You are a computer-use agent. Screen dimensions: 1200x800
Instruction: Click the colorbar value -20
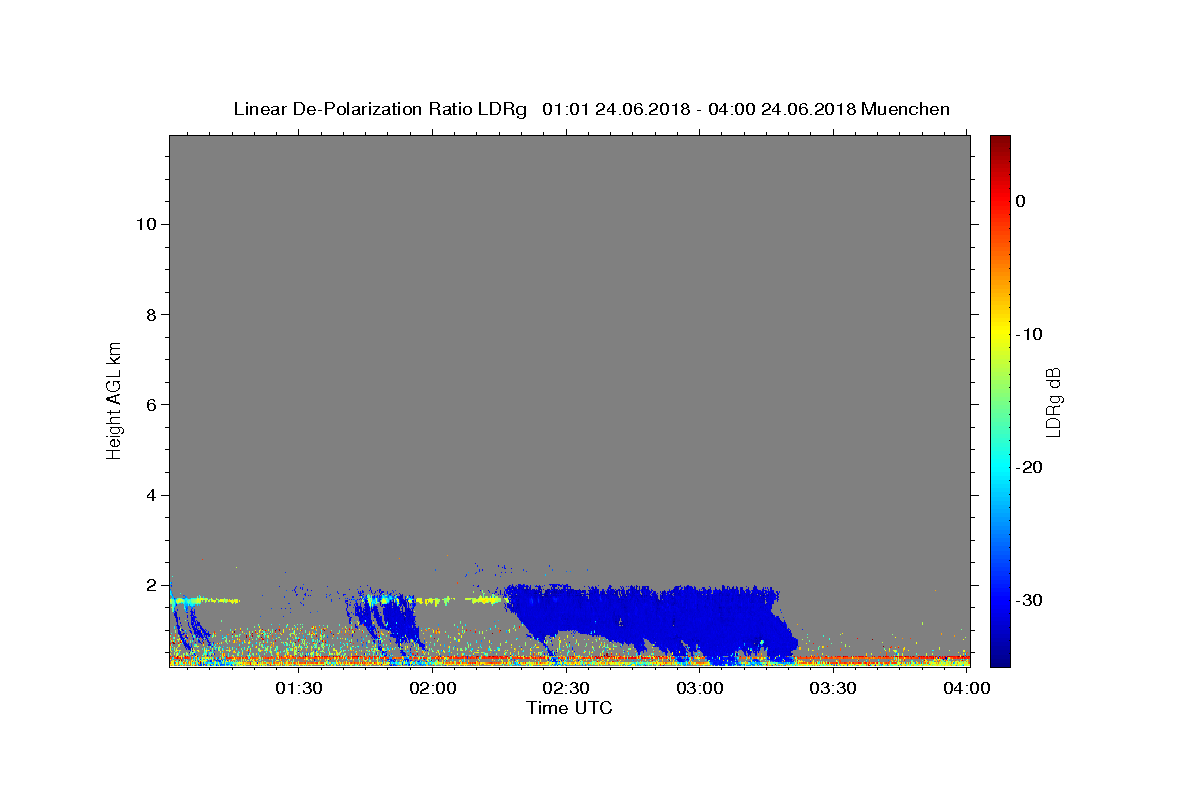point(1028,467)
